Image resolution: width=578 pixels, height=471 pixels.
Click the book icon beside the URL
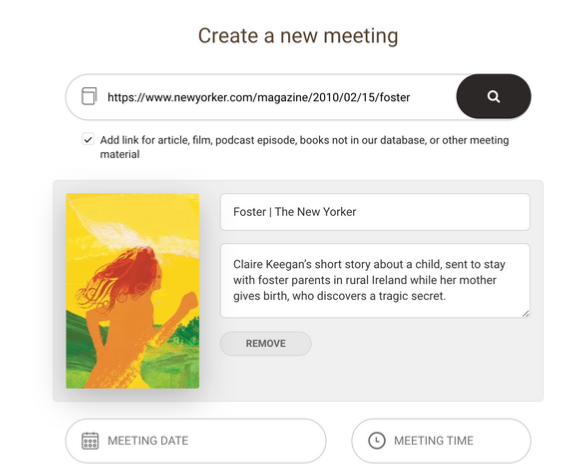click(89, 96)
